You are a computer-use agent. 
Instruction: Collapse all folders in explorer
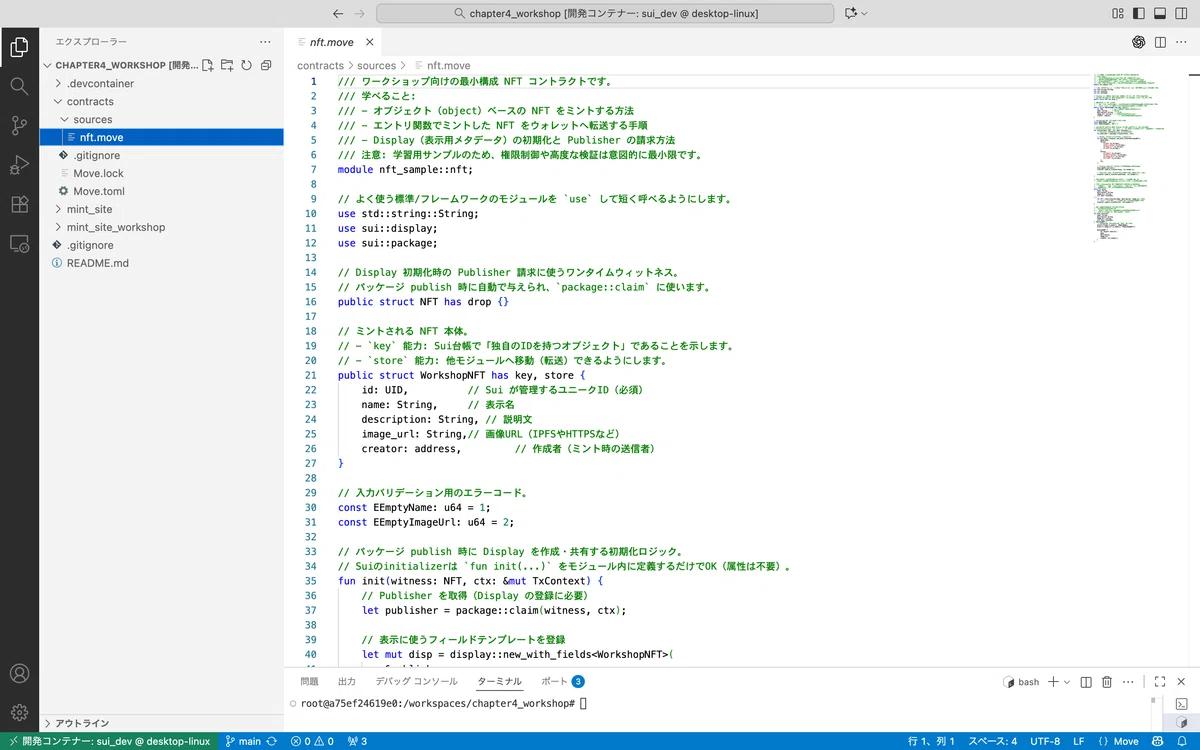point(266,65)
